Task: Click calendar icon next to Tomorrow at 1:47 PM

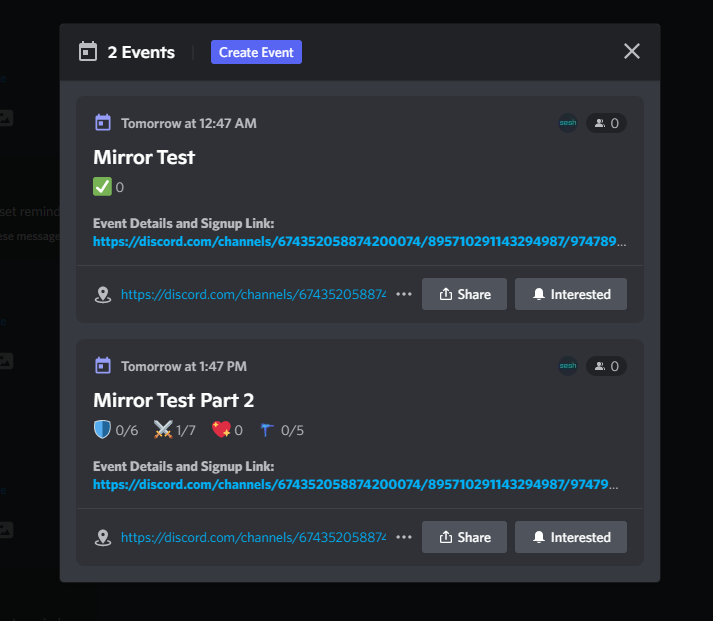Action: point(103,366)
